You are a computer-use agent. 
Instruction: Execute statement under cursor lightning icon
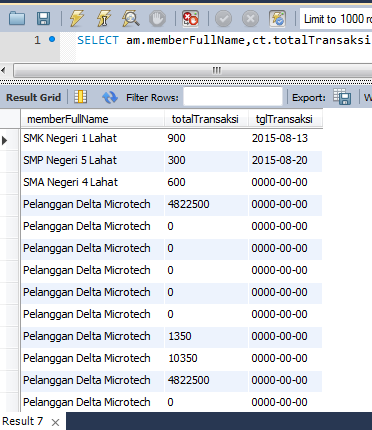[104, 18]
